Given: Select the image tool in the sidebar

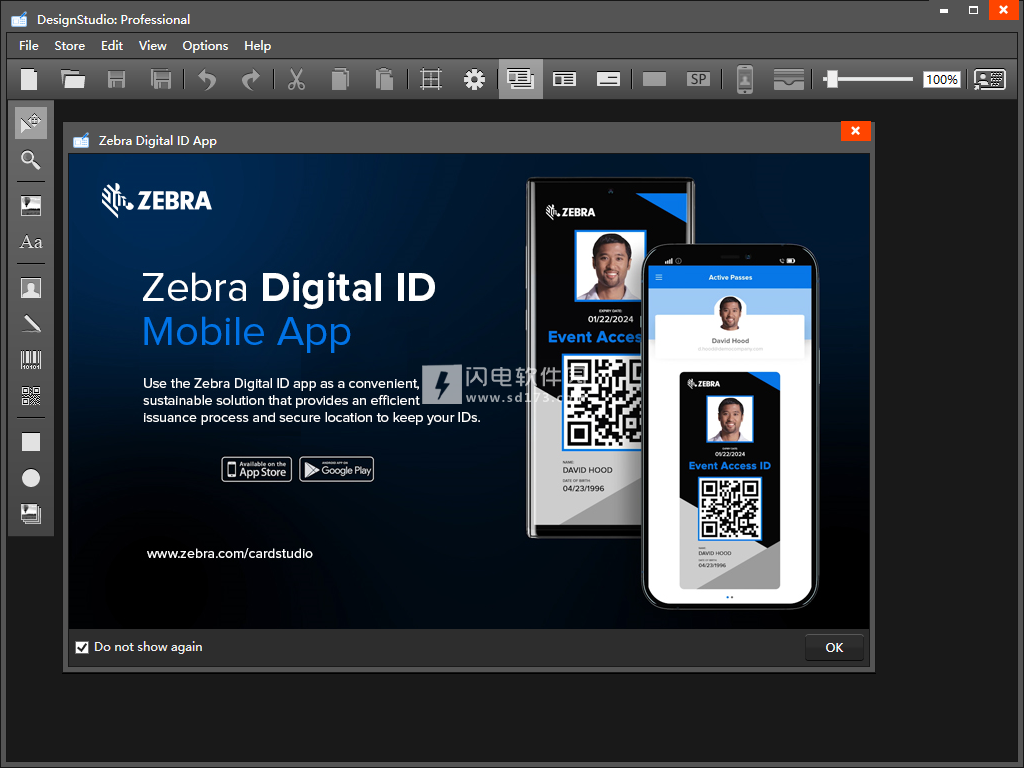Looking at the screenshot, I should click(x=31, y=205).
